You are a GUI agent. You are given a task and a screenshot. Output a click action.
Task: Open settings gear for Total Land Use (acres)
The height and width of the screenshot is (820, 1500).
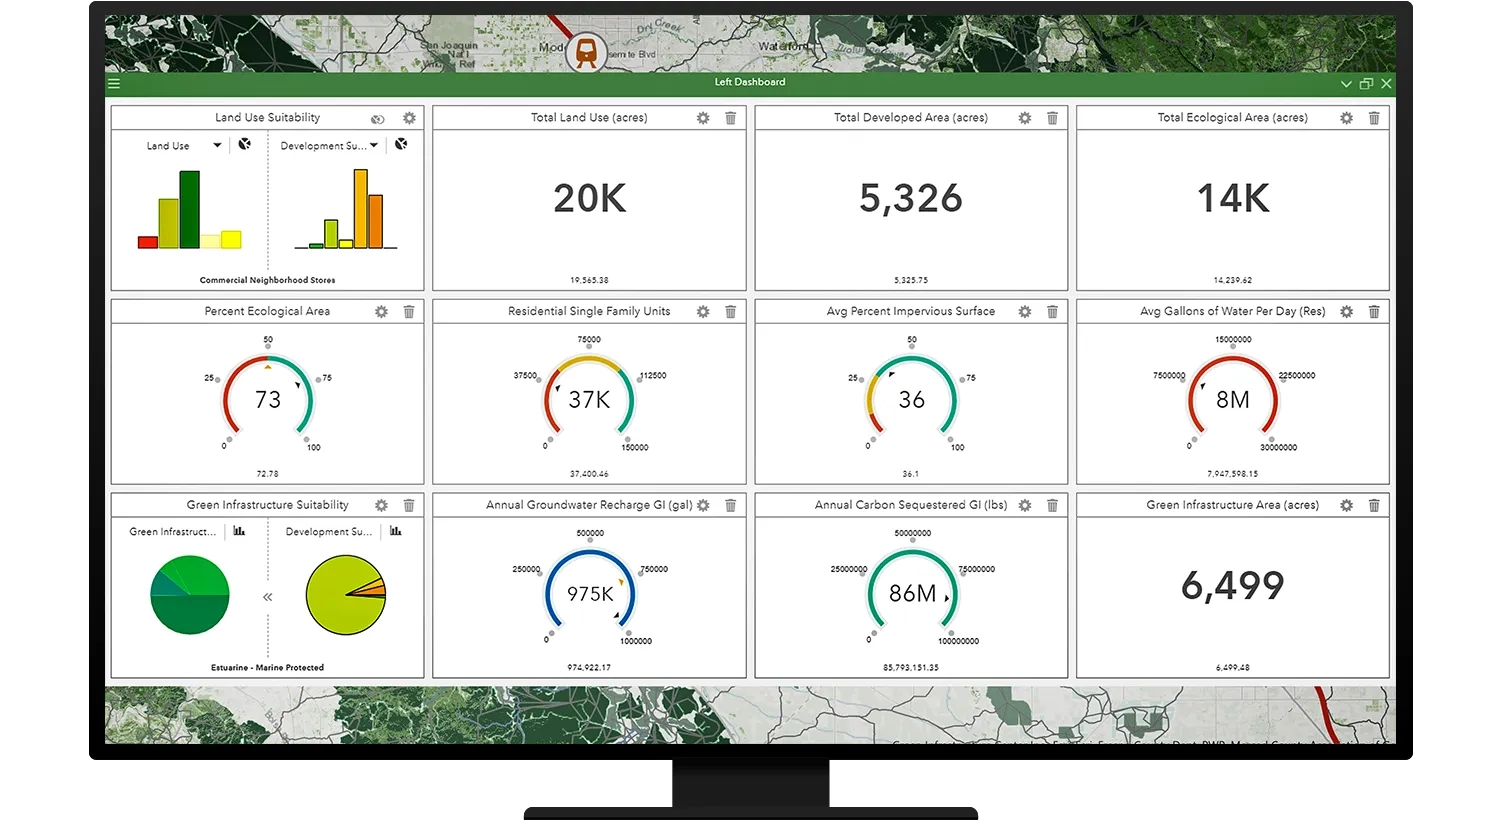pyautogui.click(x=703, y=118)
